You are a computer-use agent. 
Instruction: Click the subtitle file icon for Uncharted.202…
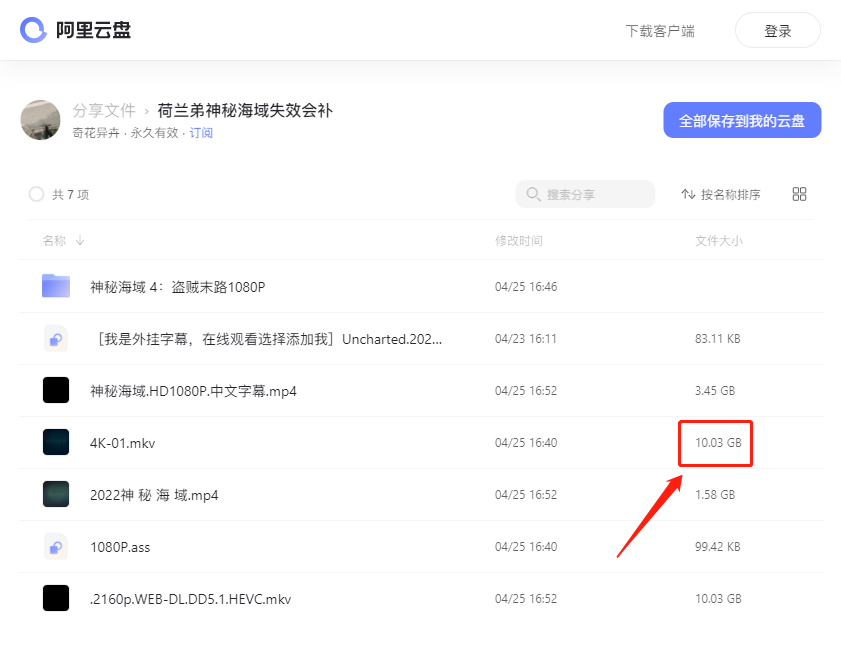point(56,339)
